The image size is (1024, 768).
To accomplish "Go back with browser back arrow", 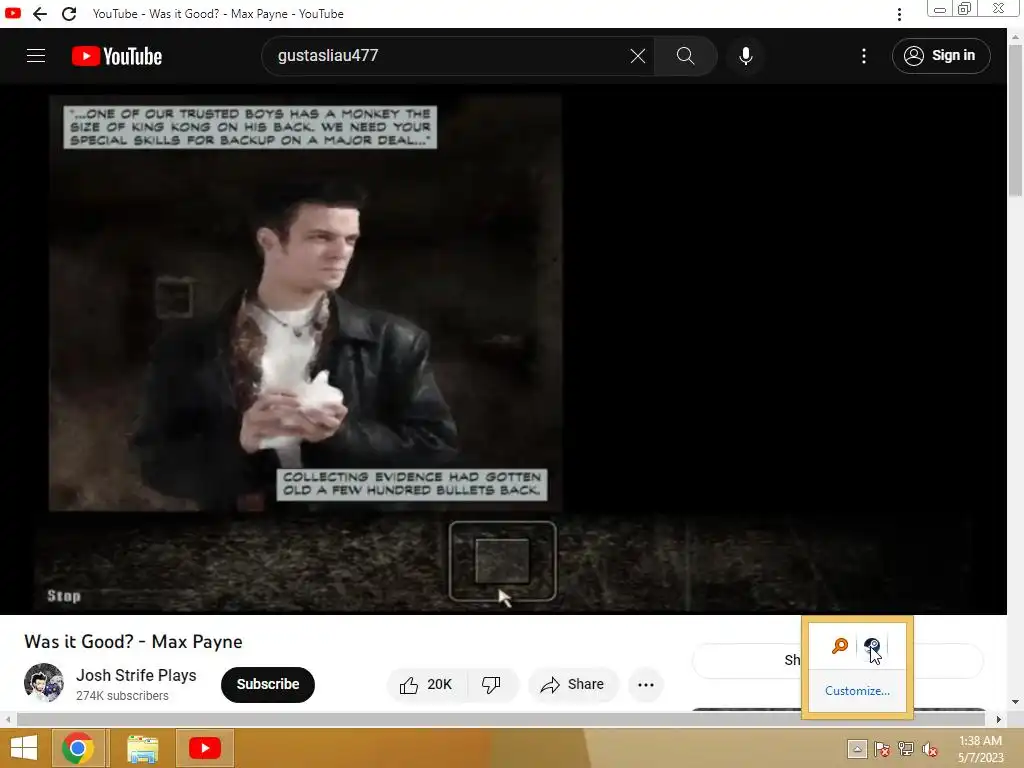I will [x=40, y=14].
